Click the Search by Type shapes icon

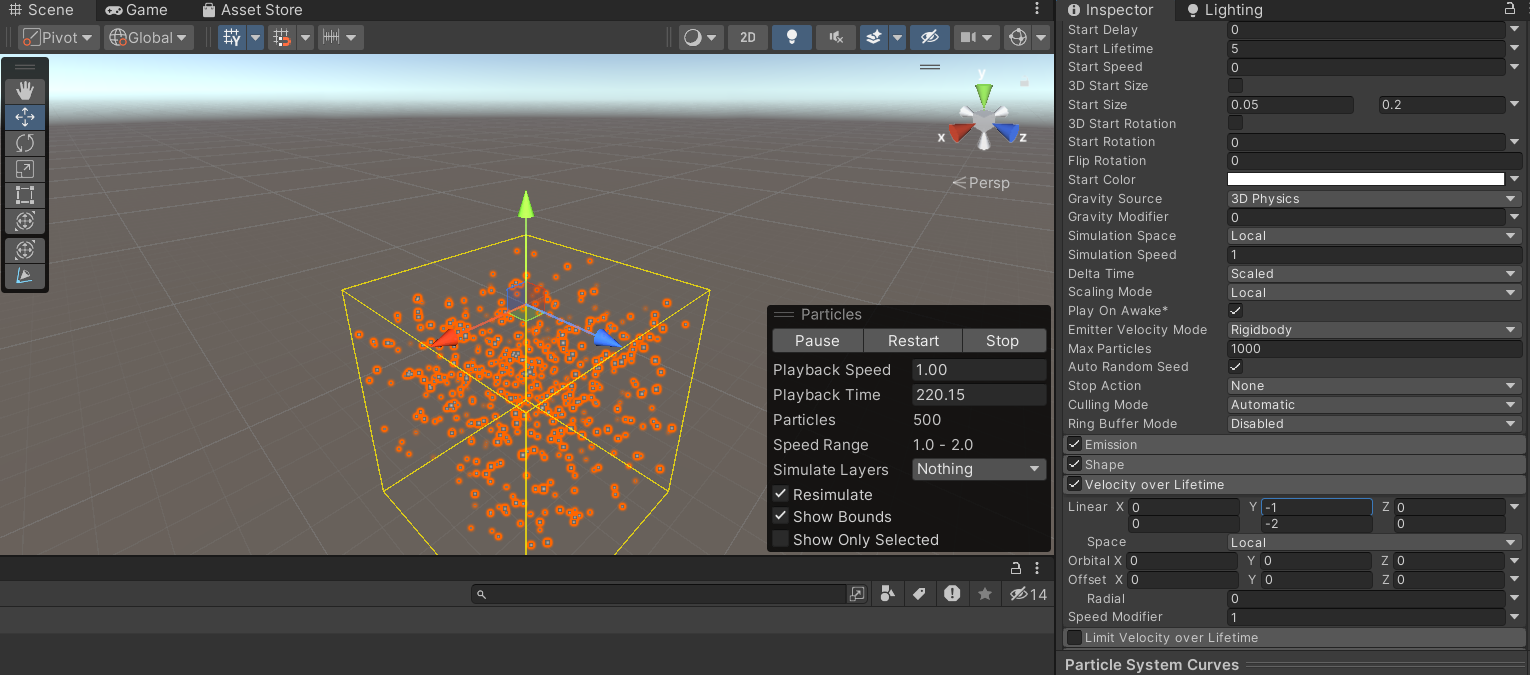pyautogui.click(x=887, y=594)
